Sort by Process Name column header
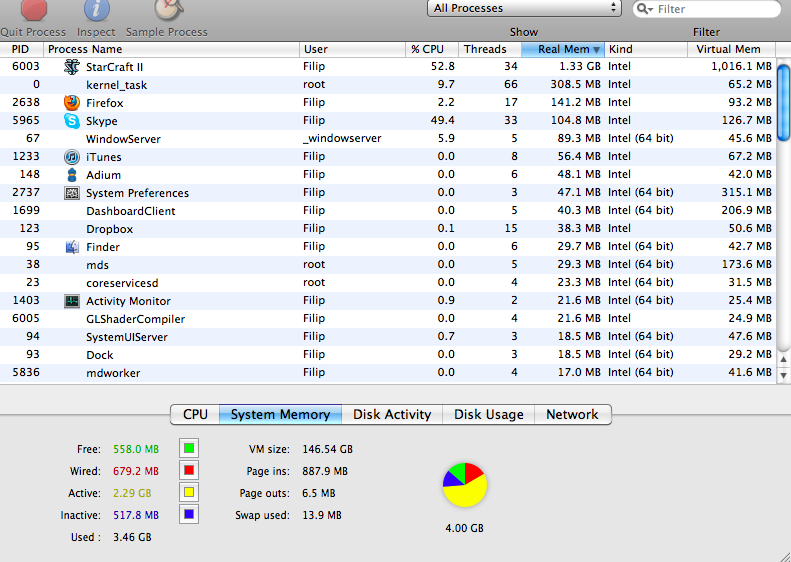 pyautogui.click(x=172, y=49)
